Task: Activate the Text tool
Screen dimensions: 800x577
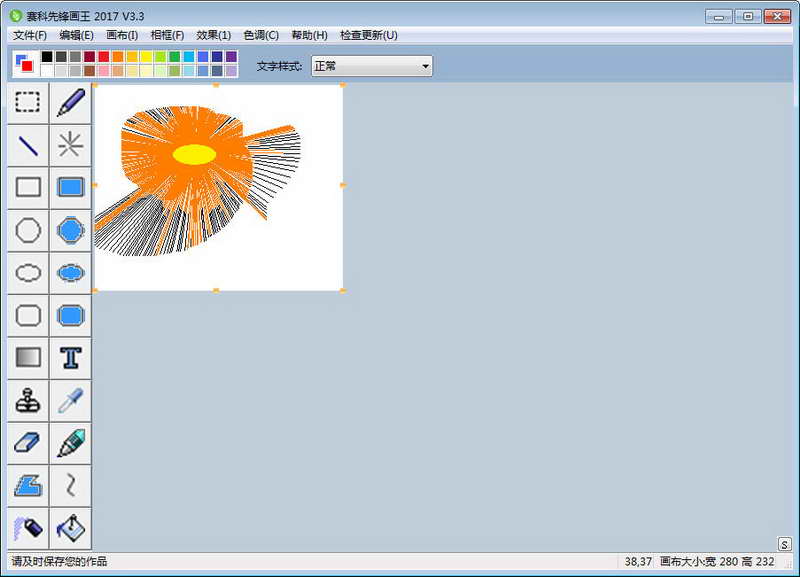Action: [70, 357]
